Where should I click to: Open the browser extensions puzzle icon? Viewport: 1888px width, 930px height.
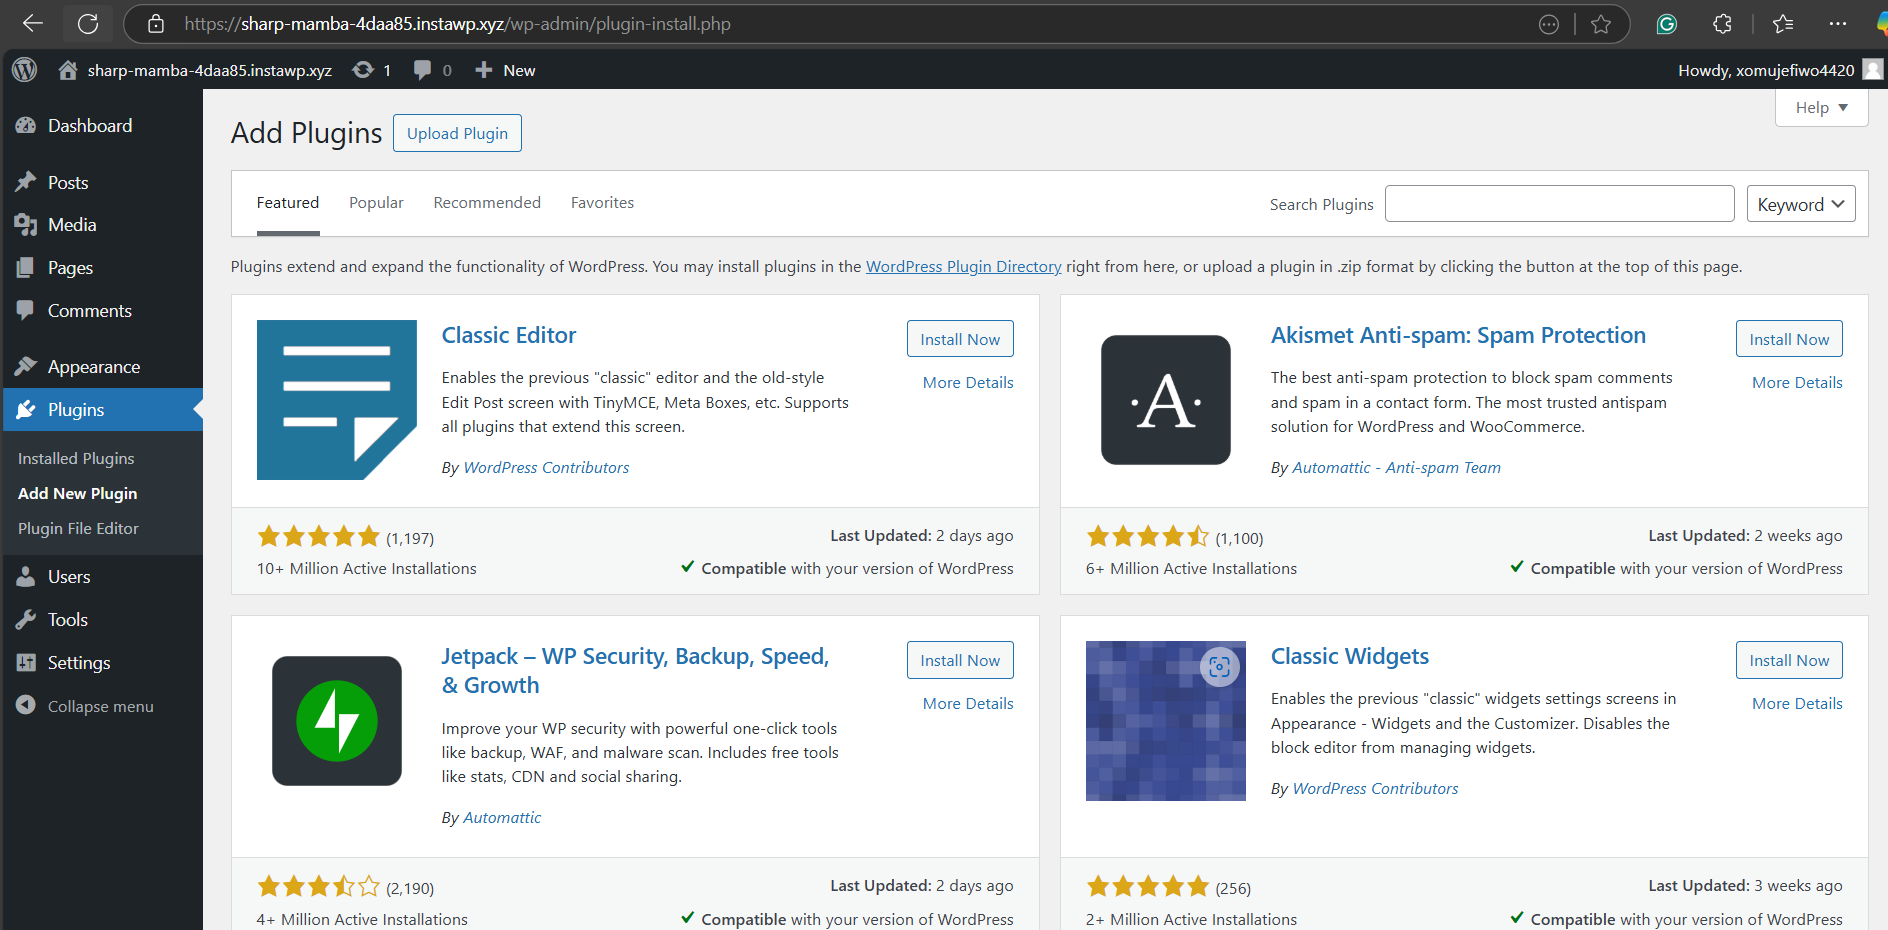click(1722, 24)
